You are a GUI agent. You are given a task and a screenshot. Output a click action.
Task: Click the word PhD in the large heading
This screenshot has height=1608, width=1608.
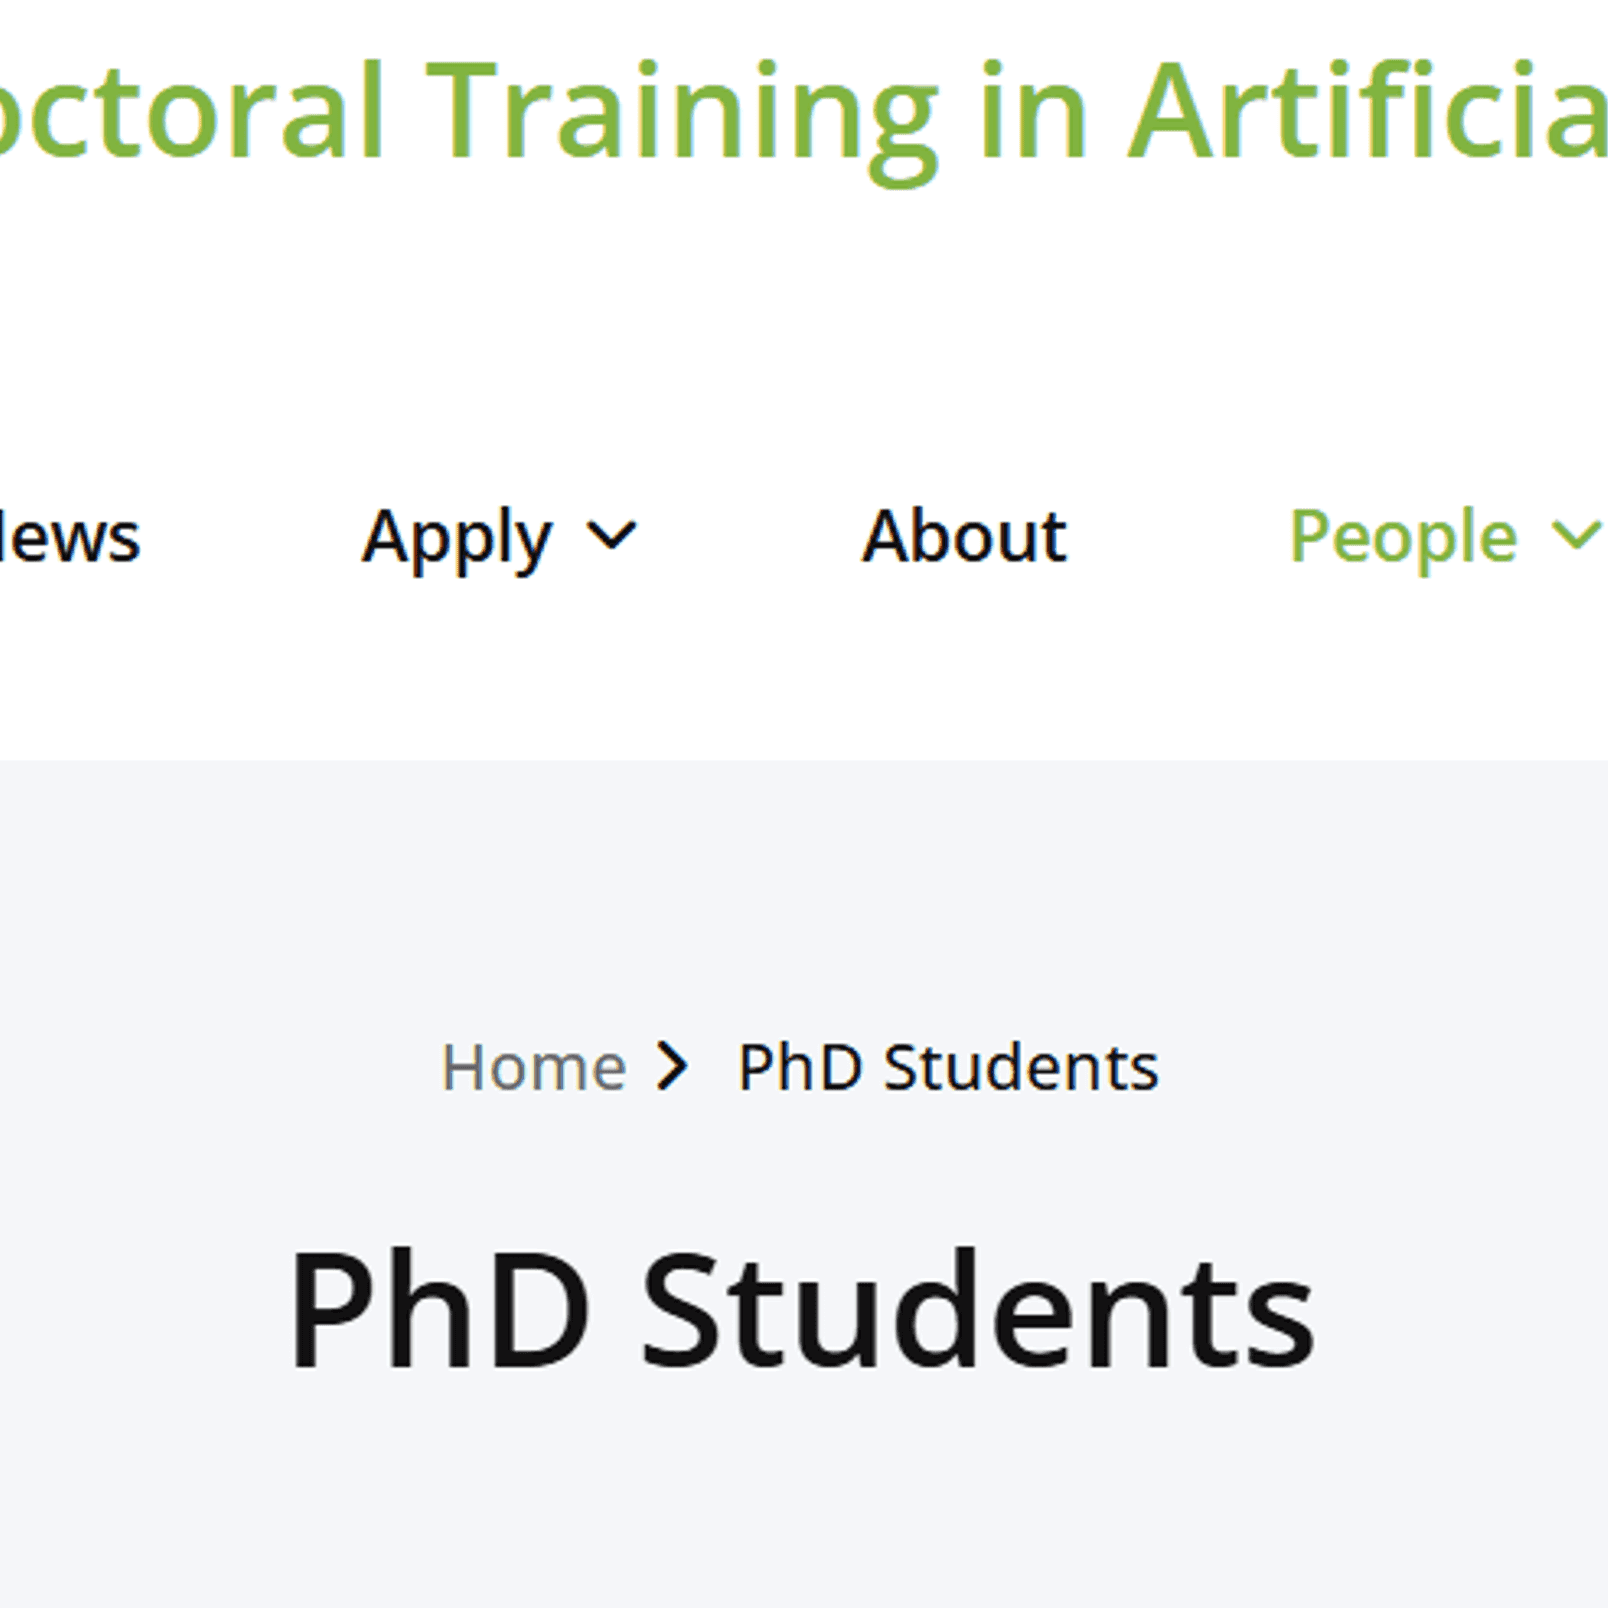440,1310
